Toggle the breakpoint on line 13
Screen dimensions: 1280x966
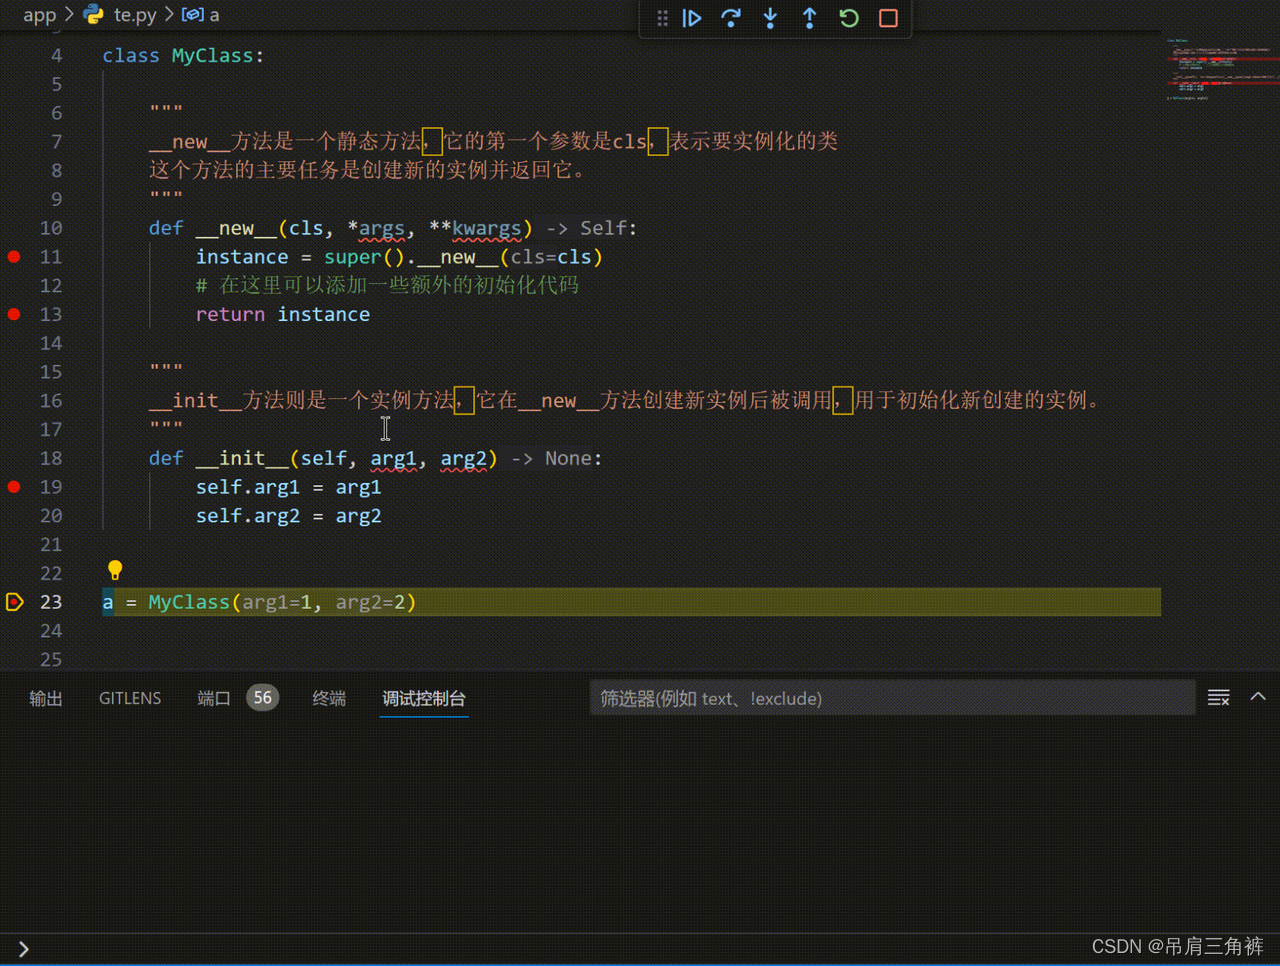click(x=14, y=314)
